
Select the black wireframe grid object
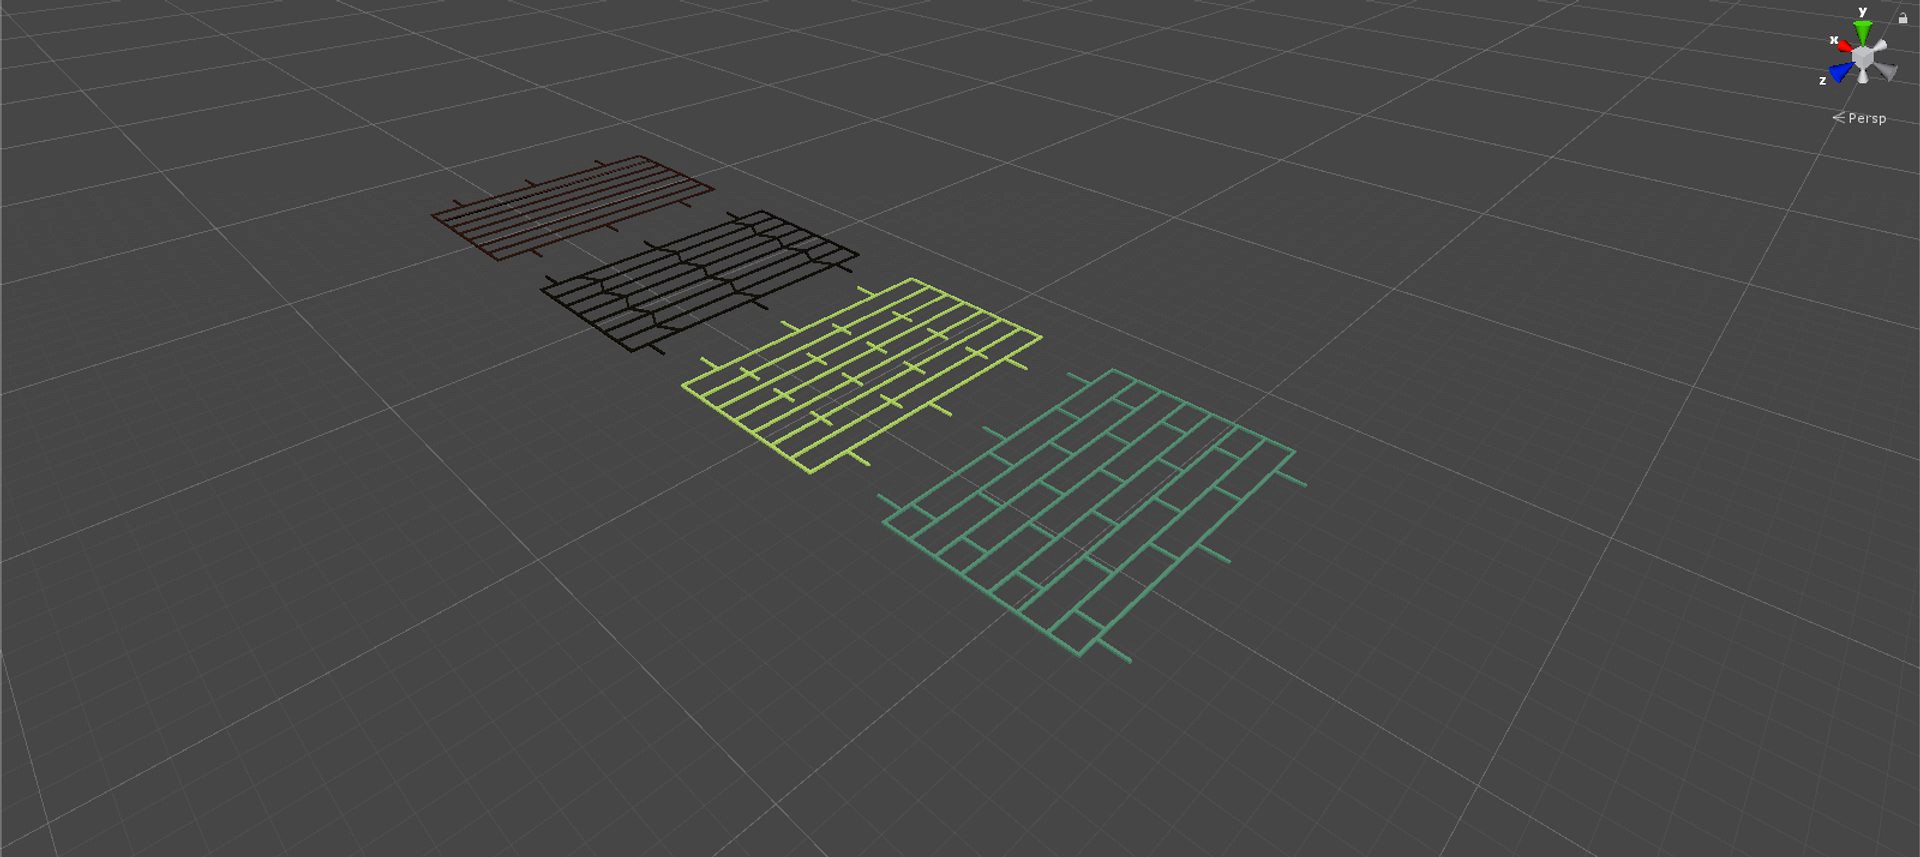(699, 280)
